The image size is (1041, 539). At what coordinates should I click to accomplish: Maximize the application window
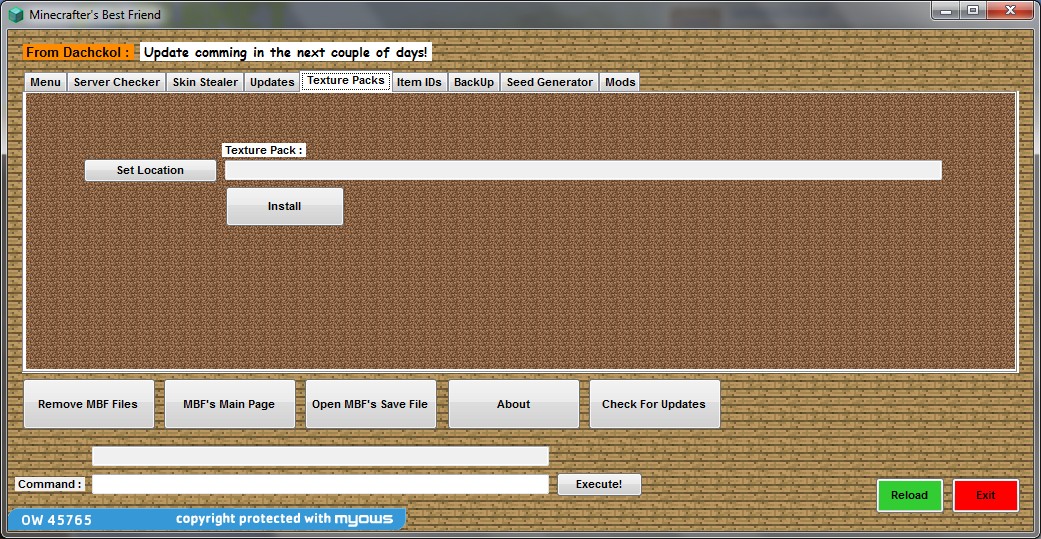[x=973, y=10]
